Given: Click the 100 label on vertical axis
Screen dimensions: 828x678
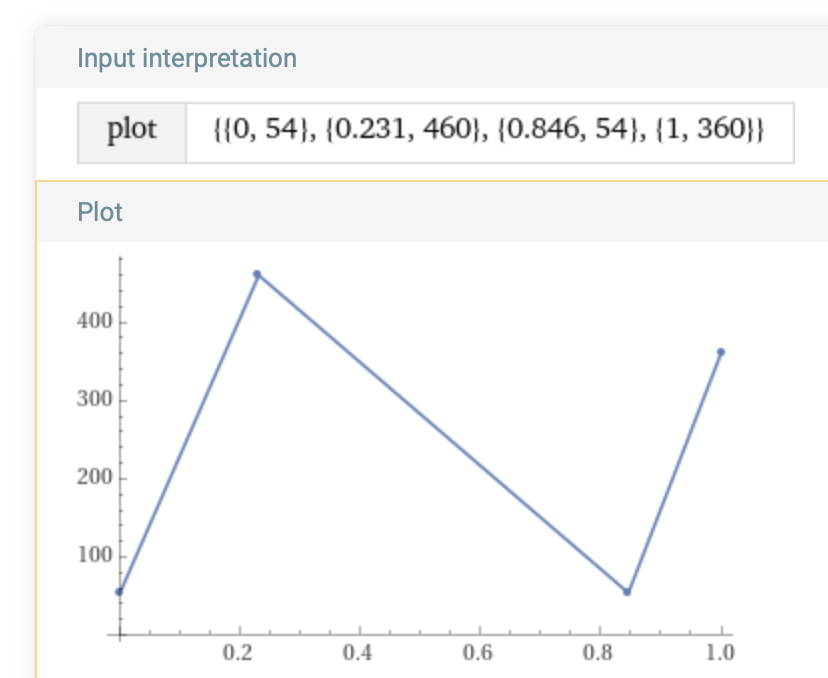Looking at the screenshot, I should coord(93,557).
